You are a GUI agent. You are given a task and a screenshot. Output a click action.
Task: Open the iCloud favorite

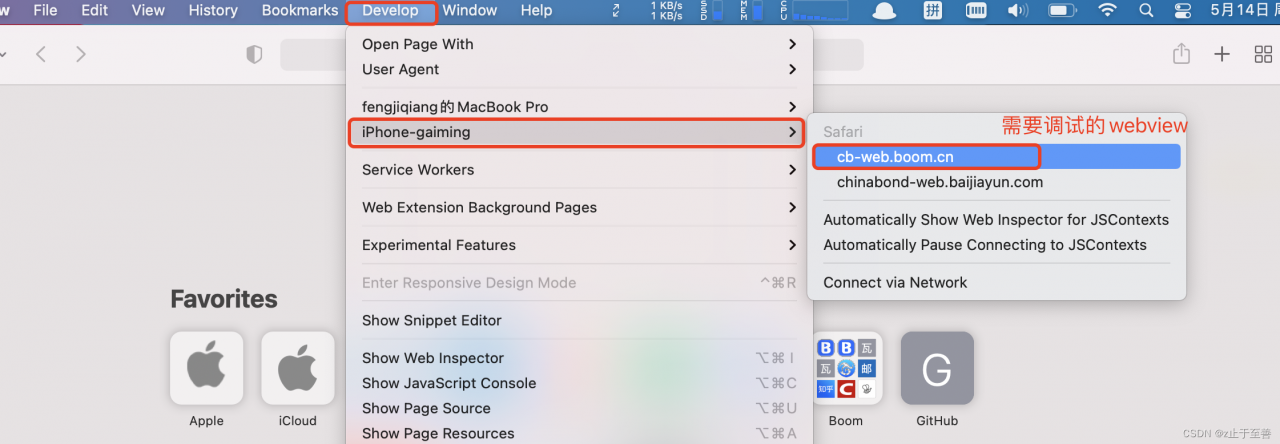pos(297,369)
